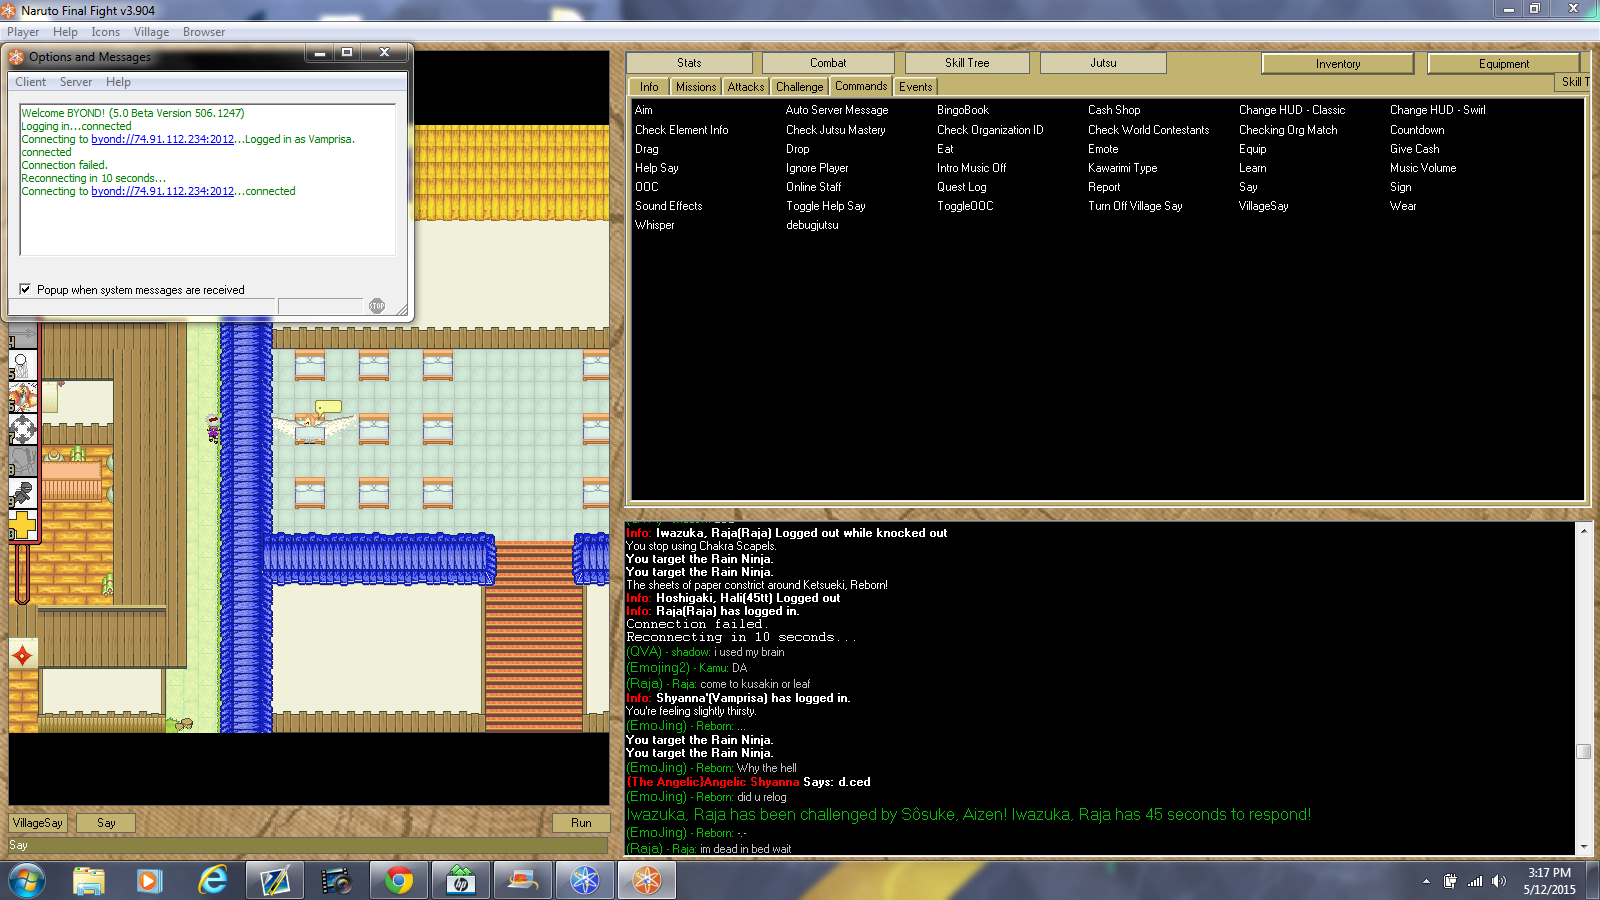Click the Say button below the map

(106, 823)
